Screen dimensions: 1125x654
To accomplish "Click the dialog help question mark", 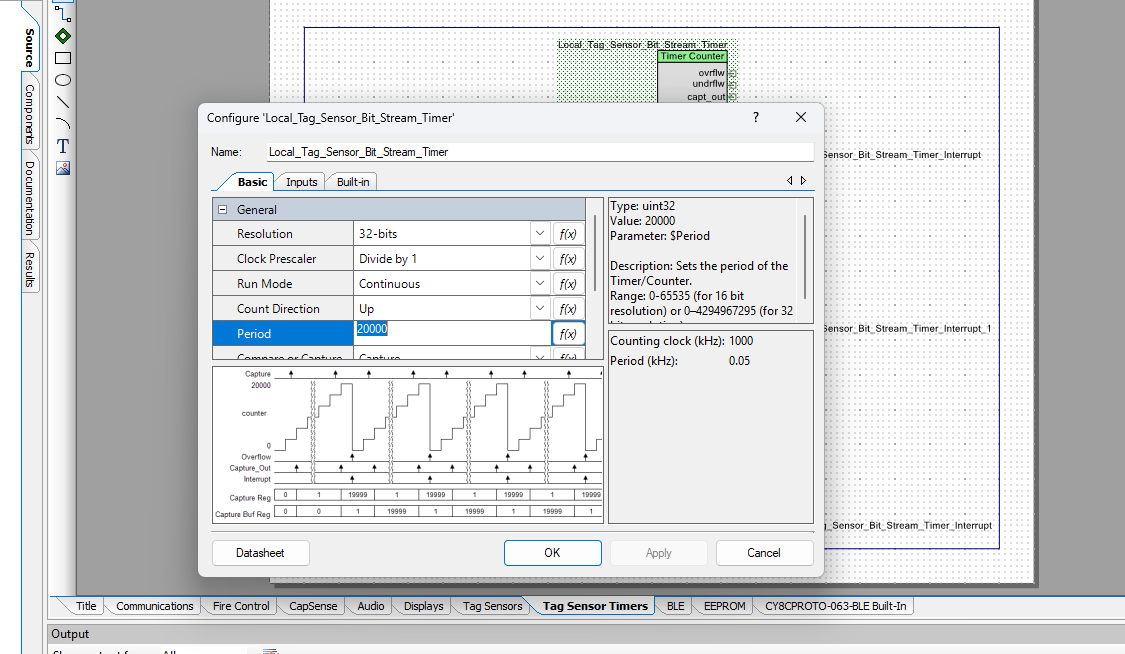I will 755,117.
